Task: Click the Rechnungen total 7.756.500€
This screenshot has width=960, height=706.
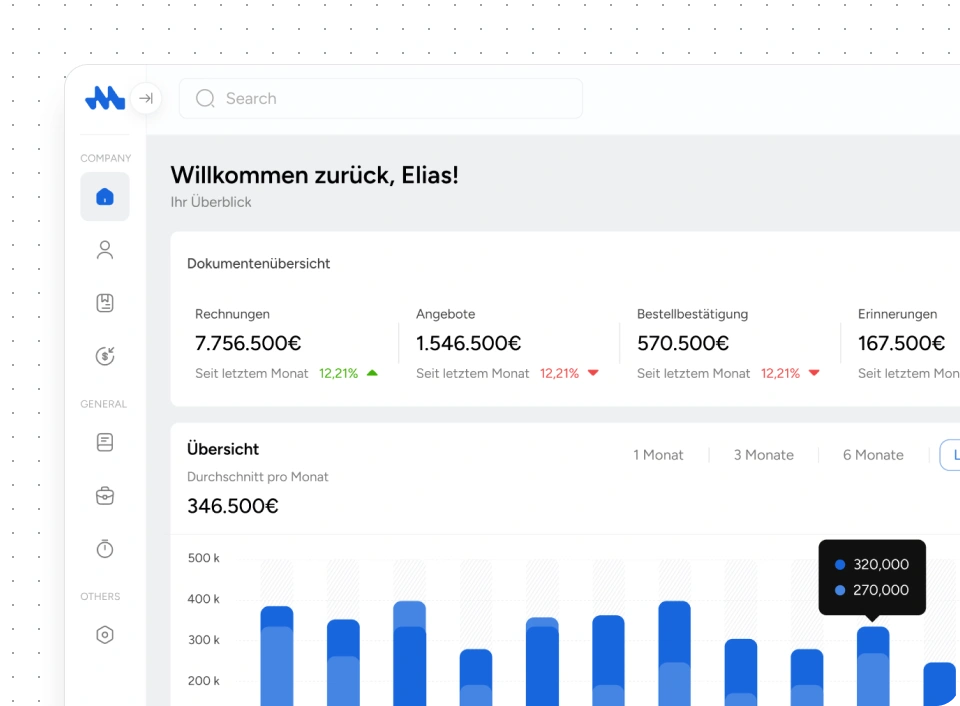Action: pos(248,344)
